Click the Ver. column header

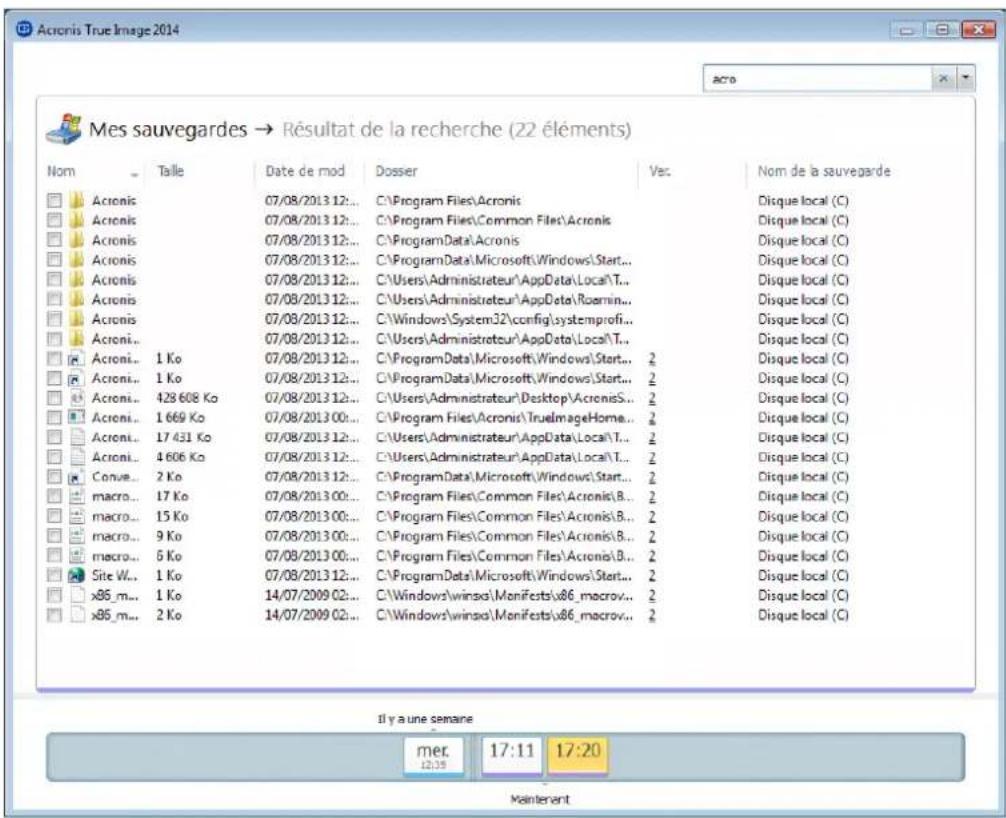(x=660, y=171)
